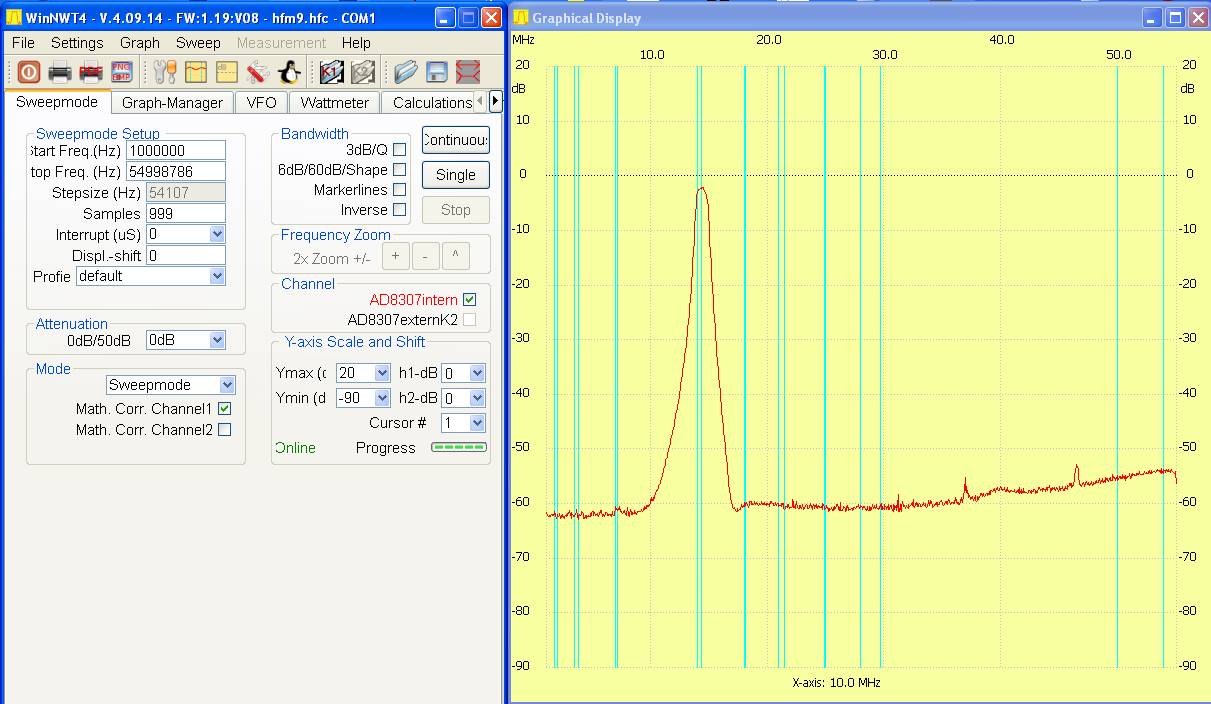The width and height of the screenshot is (1211, 704).
Task: Open file with the folder toolbar icon
Action: (x=405, y=72)
